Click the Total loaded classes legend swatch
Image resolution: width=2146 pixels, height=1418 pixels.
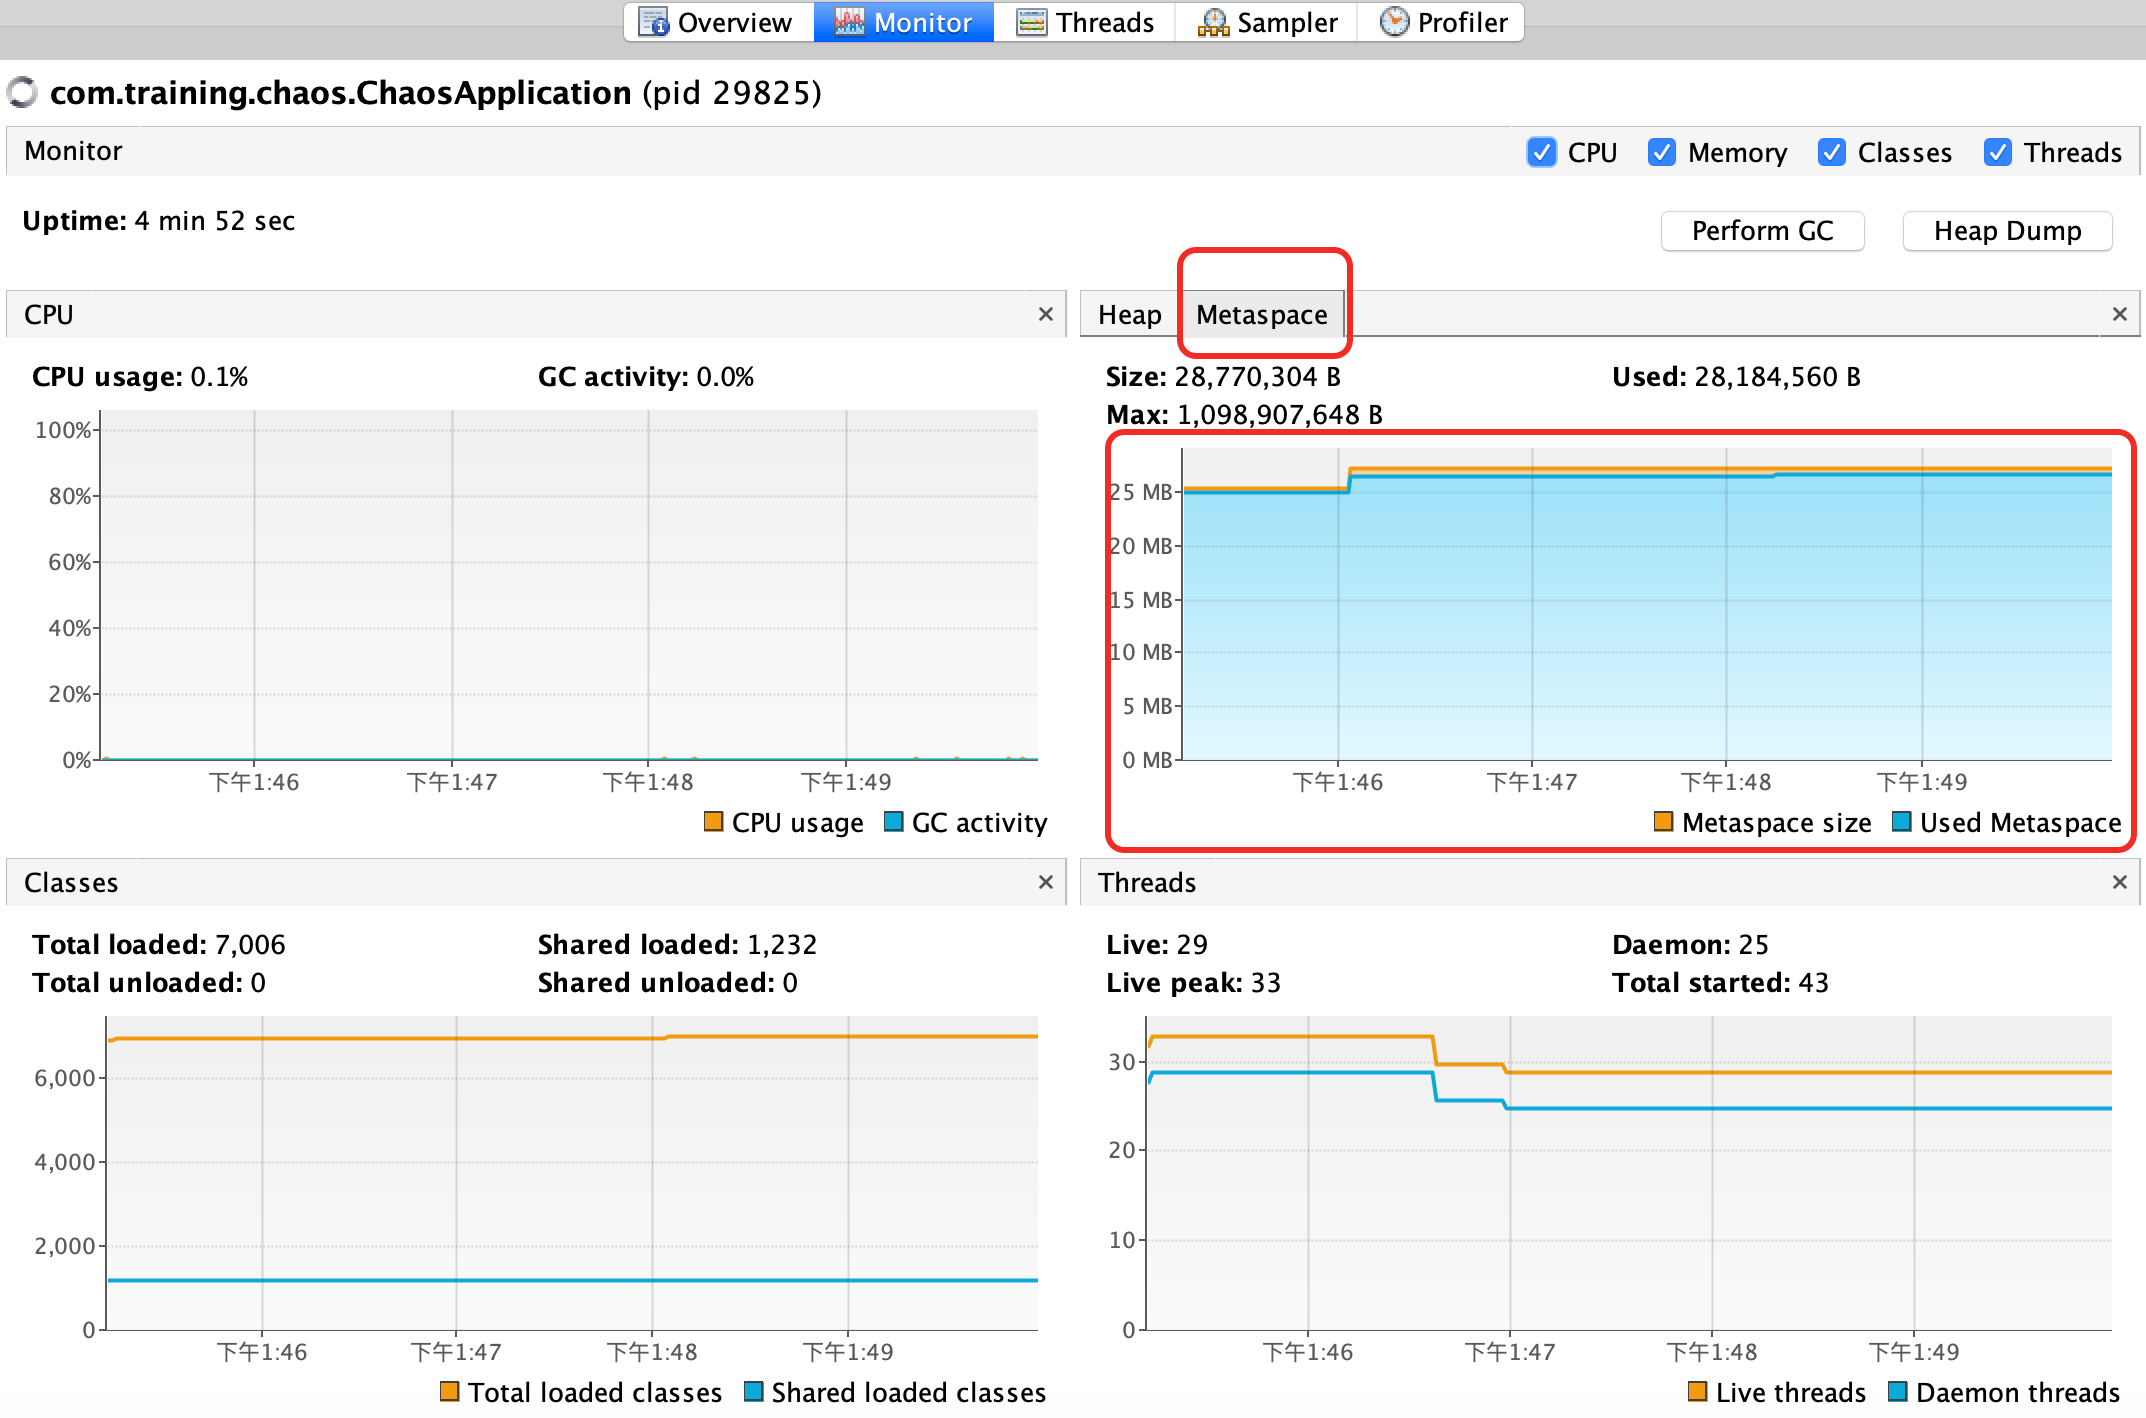click(x=449, y=1391)
